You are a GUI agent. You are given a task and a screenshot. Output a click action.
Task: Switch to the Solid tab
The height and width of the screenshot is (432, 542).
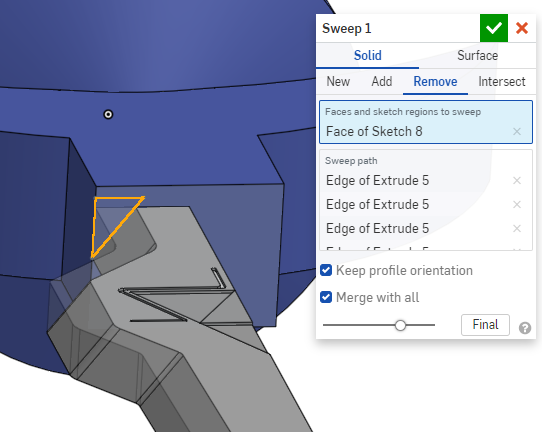tap(367, 55)
